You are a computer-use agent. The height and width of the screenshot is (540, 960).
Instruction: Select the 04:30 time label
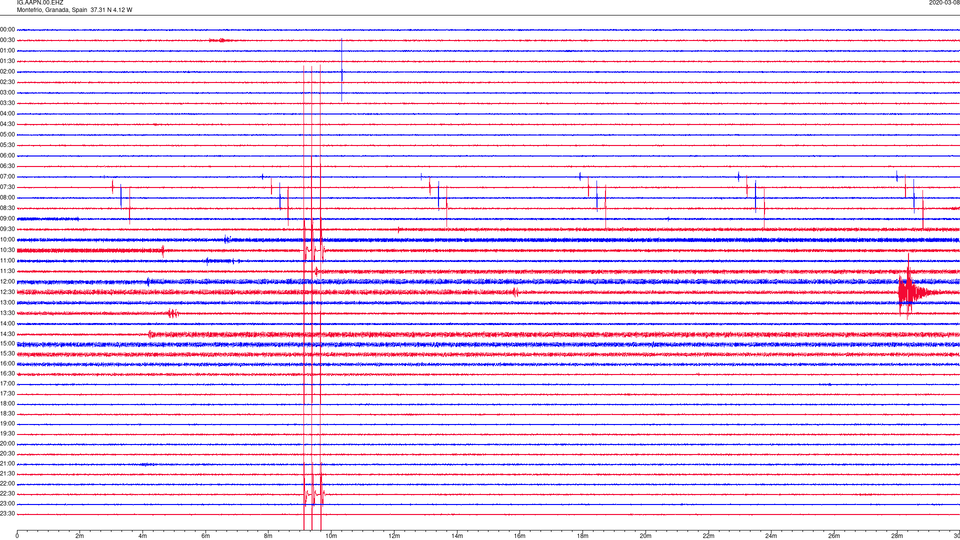pyautogui.click(x=7, y=124)
